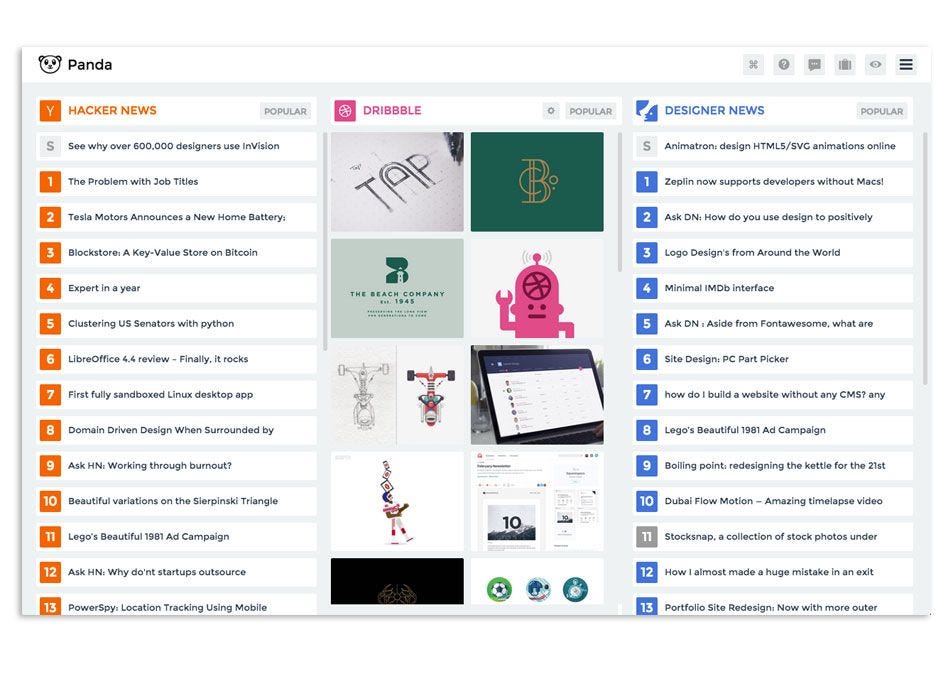This screenshot has height=675, width=950.
Task: Open 'Lego's Beautiful 1981 Ad Campaign' in Hacker News
Action: click(176, 537)
